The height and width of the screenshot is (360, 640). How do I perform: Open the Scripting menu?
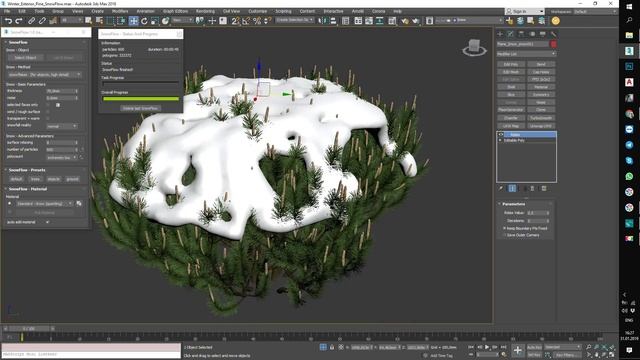pyautogui.click(x=283, y=11)
